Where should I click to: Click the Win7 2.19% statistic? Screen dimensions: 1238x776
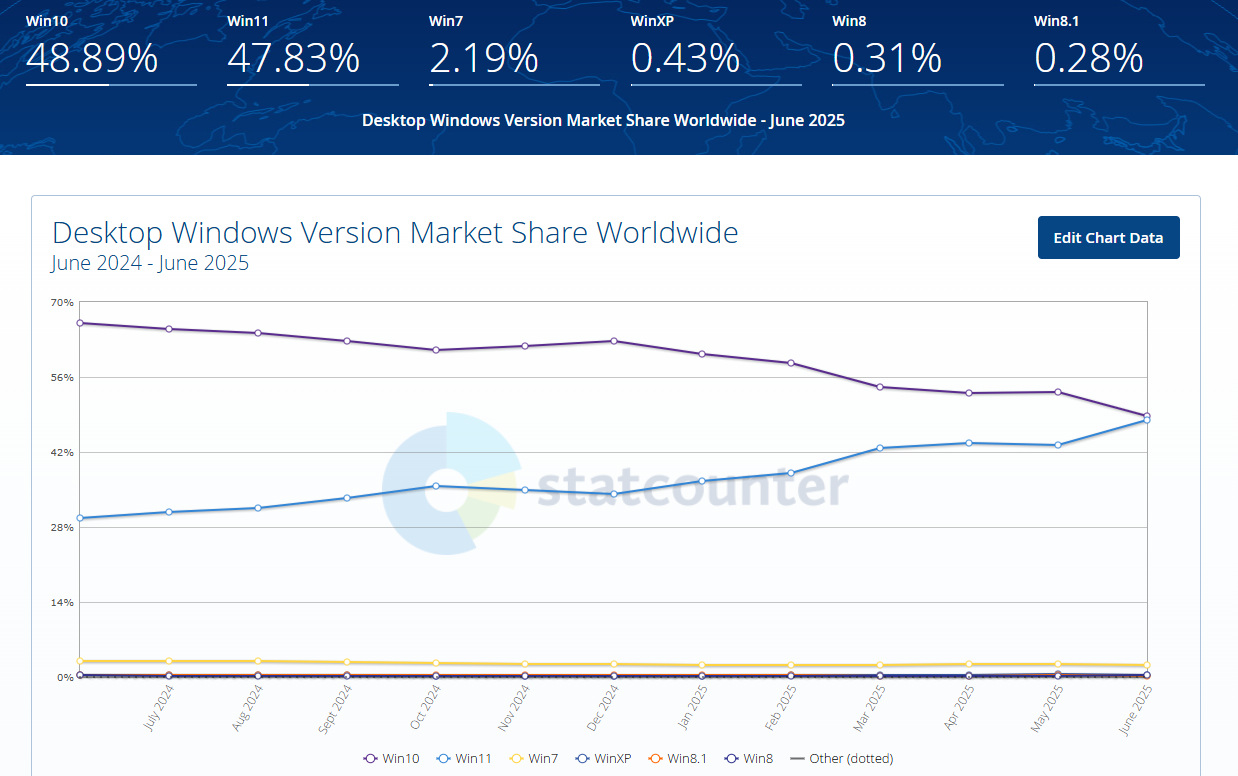pos(484,58)
